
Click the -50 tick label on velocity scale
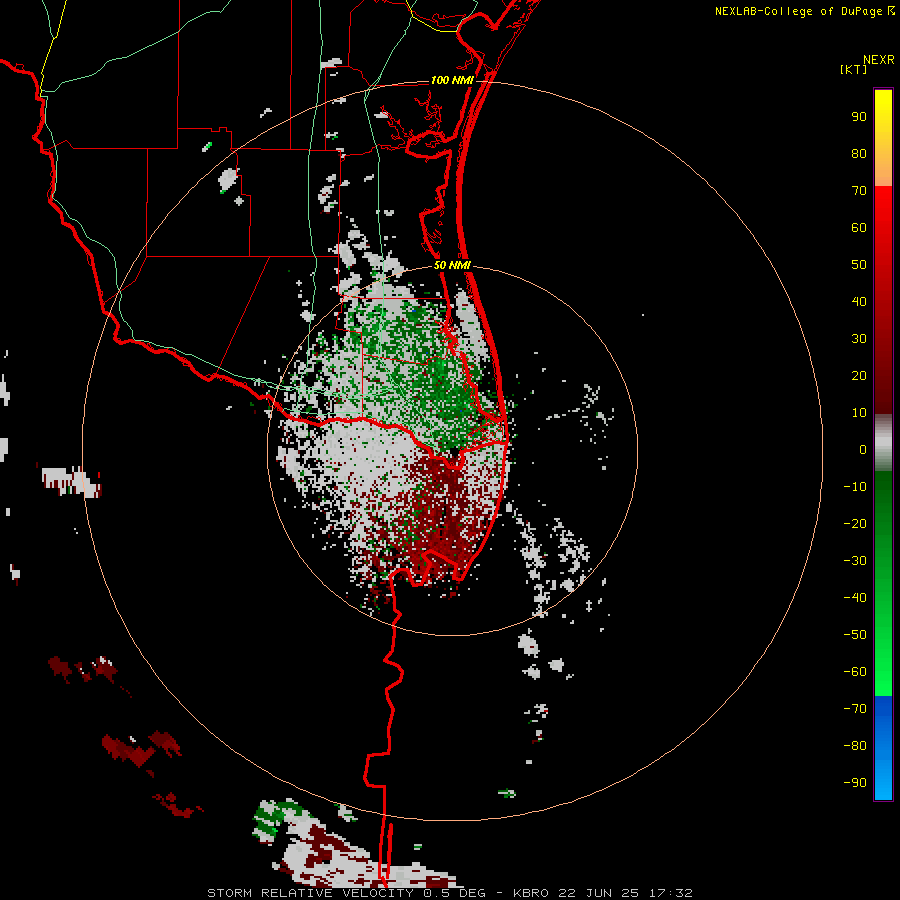[855, 635]
